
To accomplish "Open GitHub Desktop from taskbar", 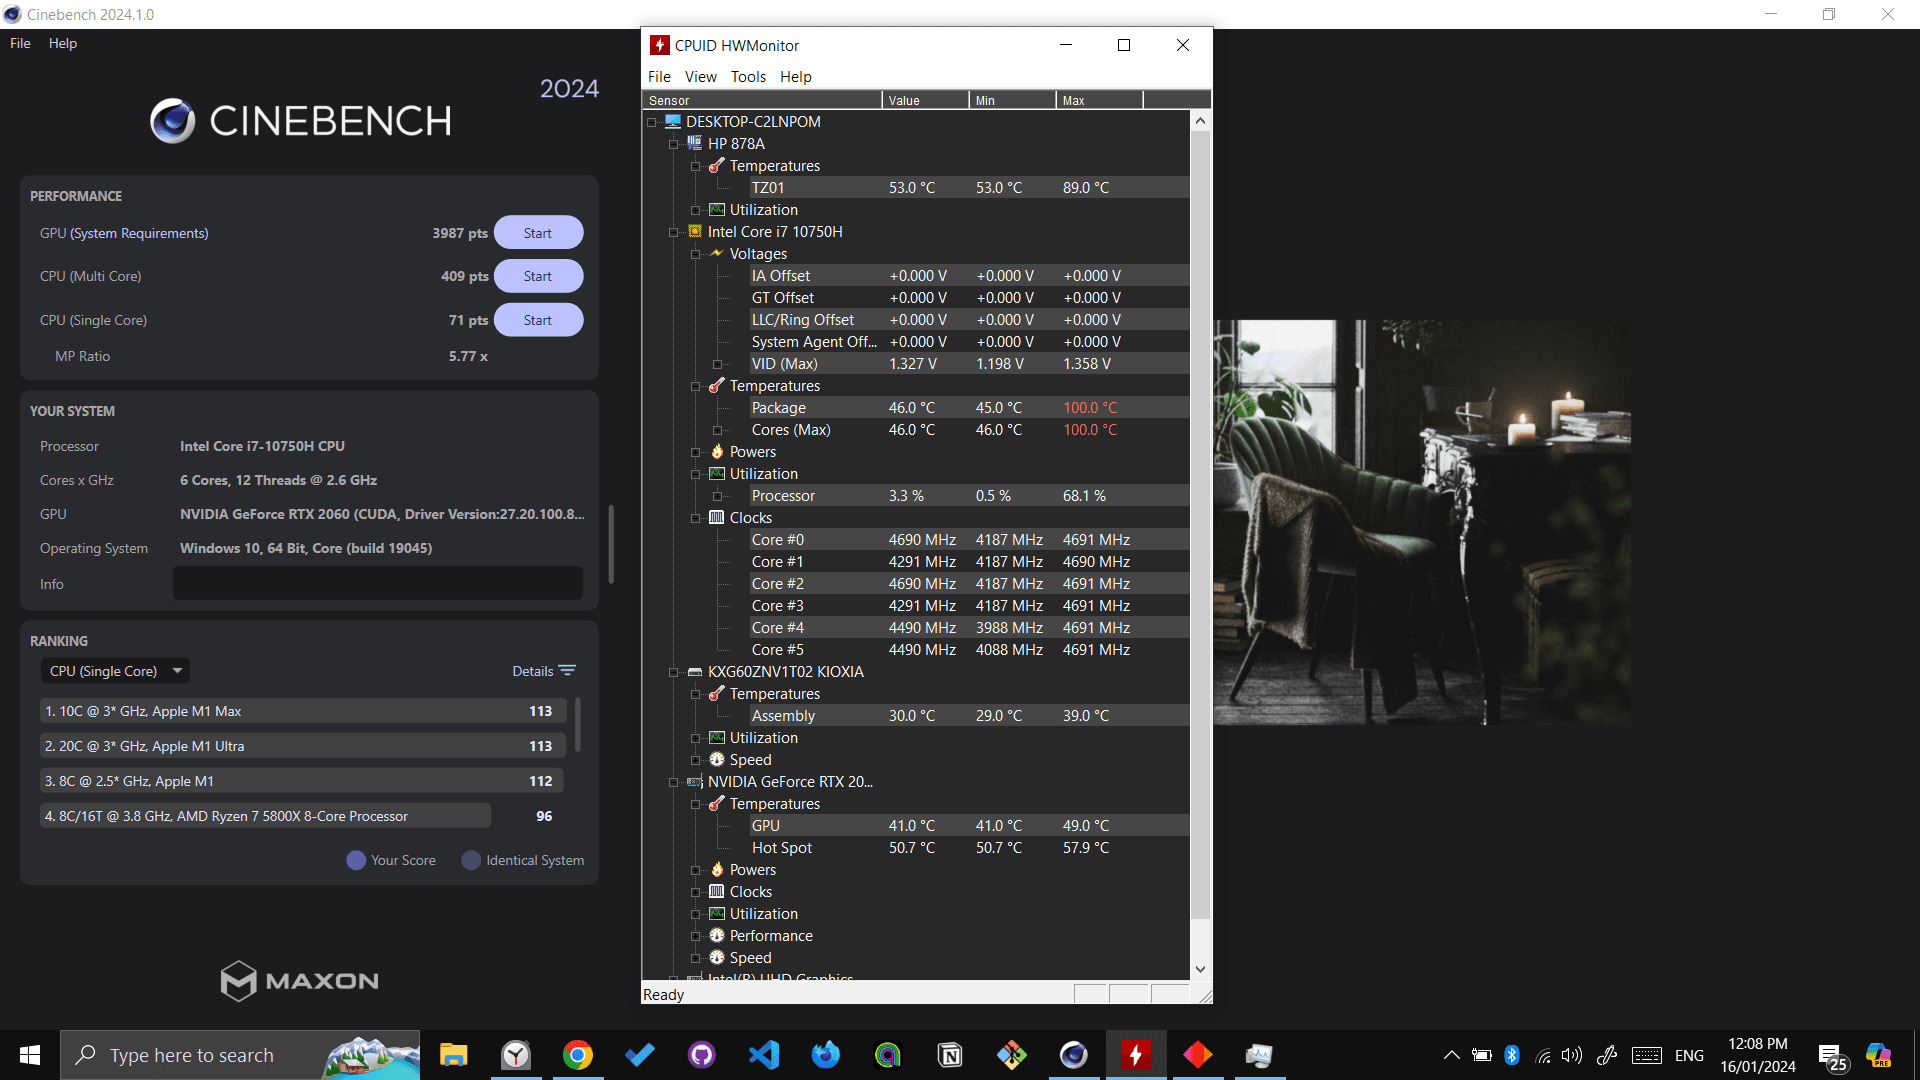I will [x=702, y=1055].
